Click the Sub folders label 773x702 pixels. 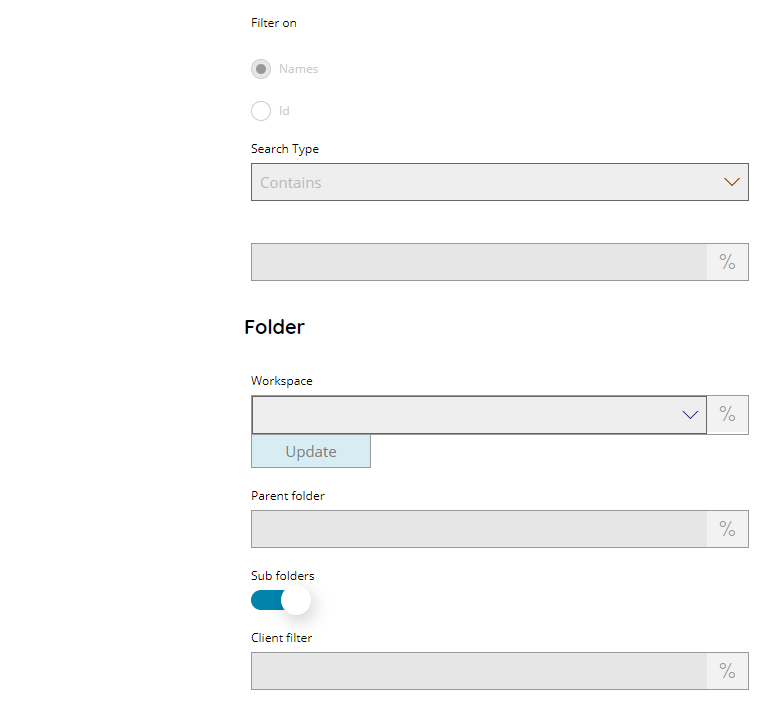click(282, 575)
